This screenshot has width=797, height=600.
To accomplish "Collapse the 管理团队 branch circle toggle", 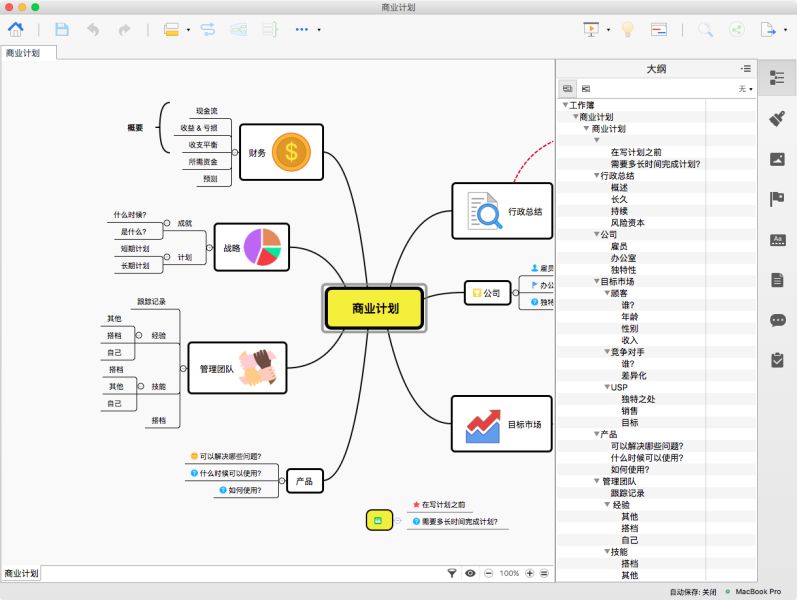I will point(183,368).
